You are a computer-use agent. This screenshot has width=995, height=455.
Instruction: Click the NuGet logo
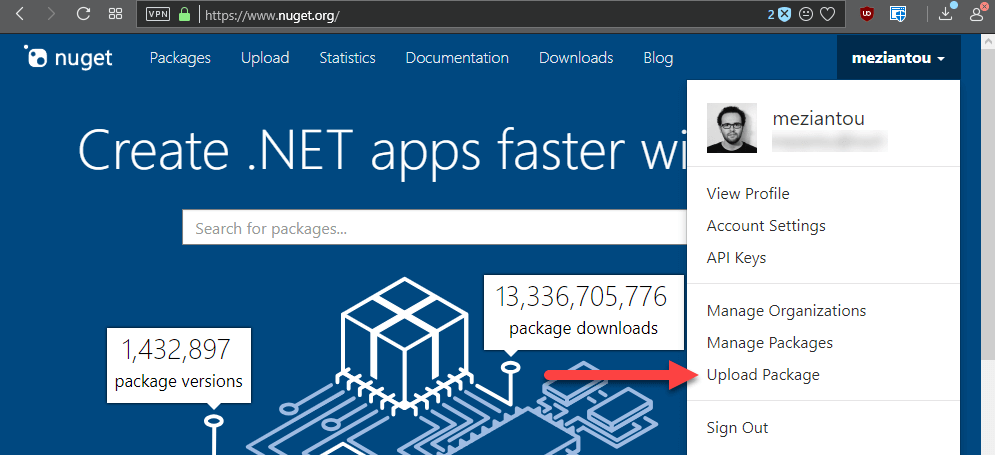(x=69, y=58)
